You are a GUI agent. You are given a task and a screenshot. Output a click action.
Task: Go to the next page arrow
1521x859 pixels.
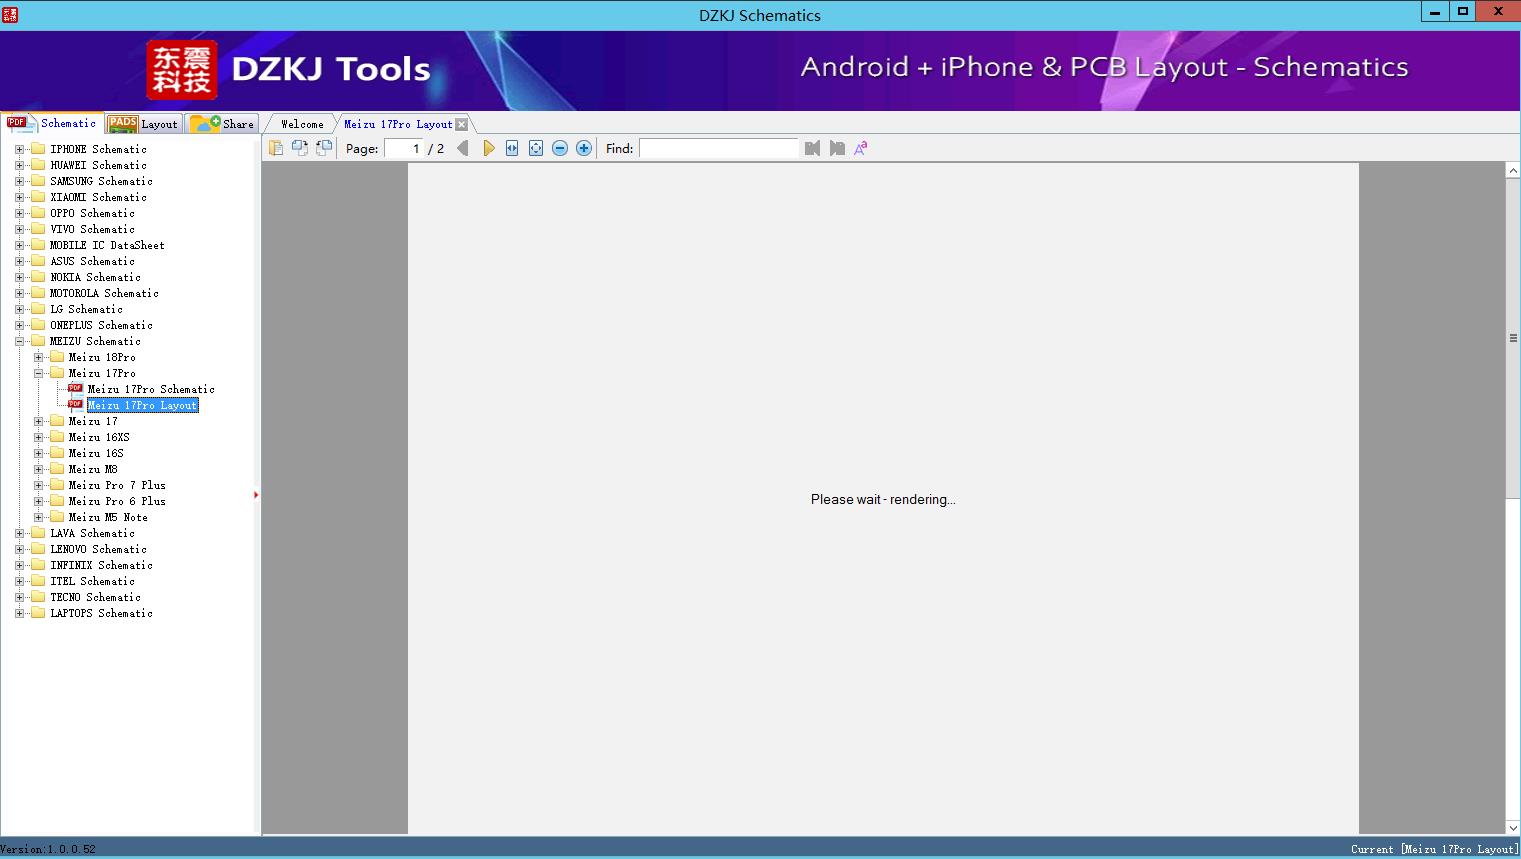tap(488, 148)
